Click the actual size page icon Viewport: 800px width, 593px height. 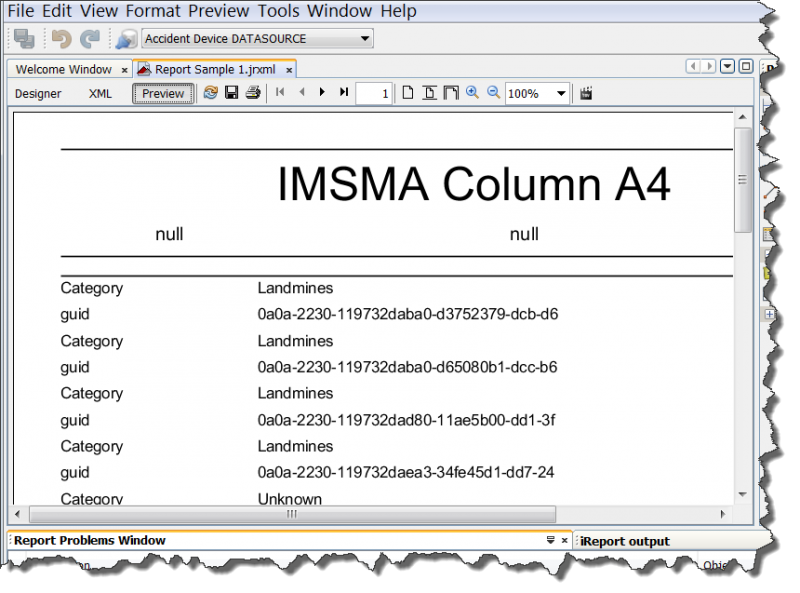click(x=408, y=93)
